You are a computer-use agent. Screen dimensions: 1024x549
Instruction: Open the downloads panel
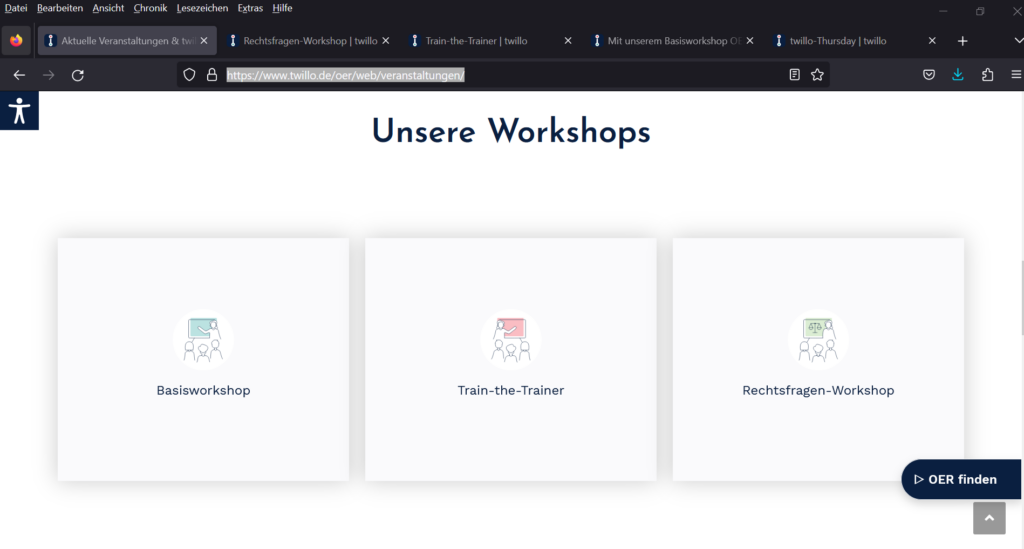(x=958, y=75)
